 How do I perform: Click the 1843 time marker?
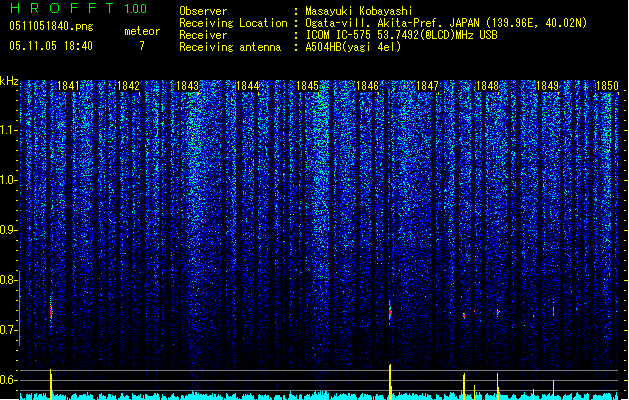click(188, 85)
